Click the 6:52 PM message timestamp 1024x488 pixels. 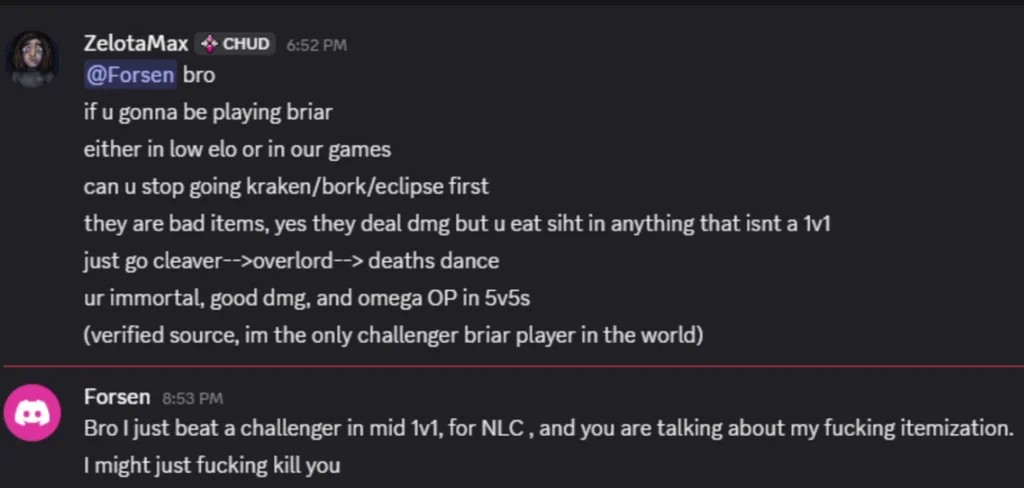click(317, 45)
